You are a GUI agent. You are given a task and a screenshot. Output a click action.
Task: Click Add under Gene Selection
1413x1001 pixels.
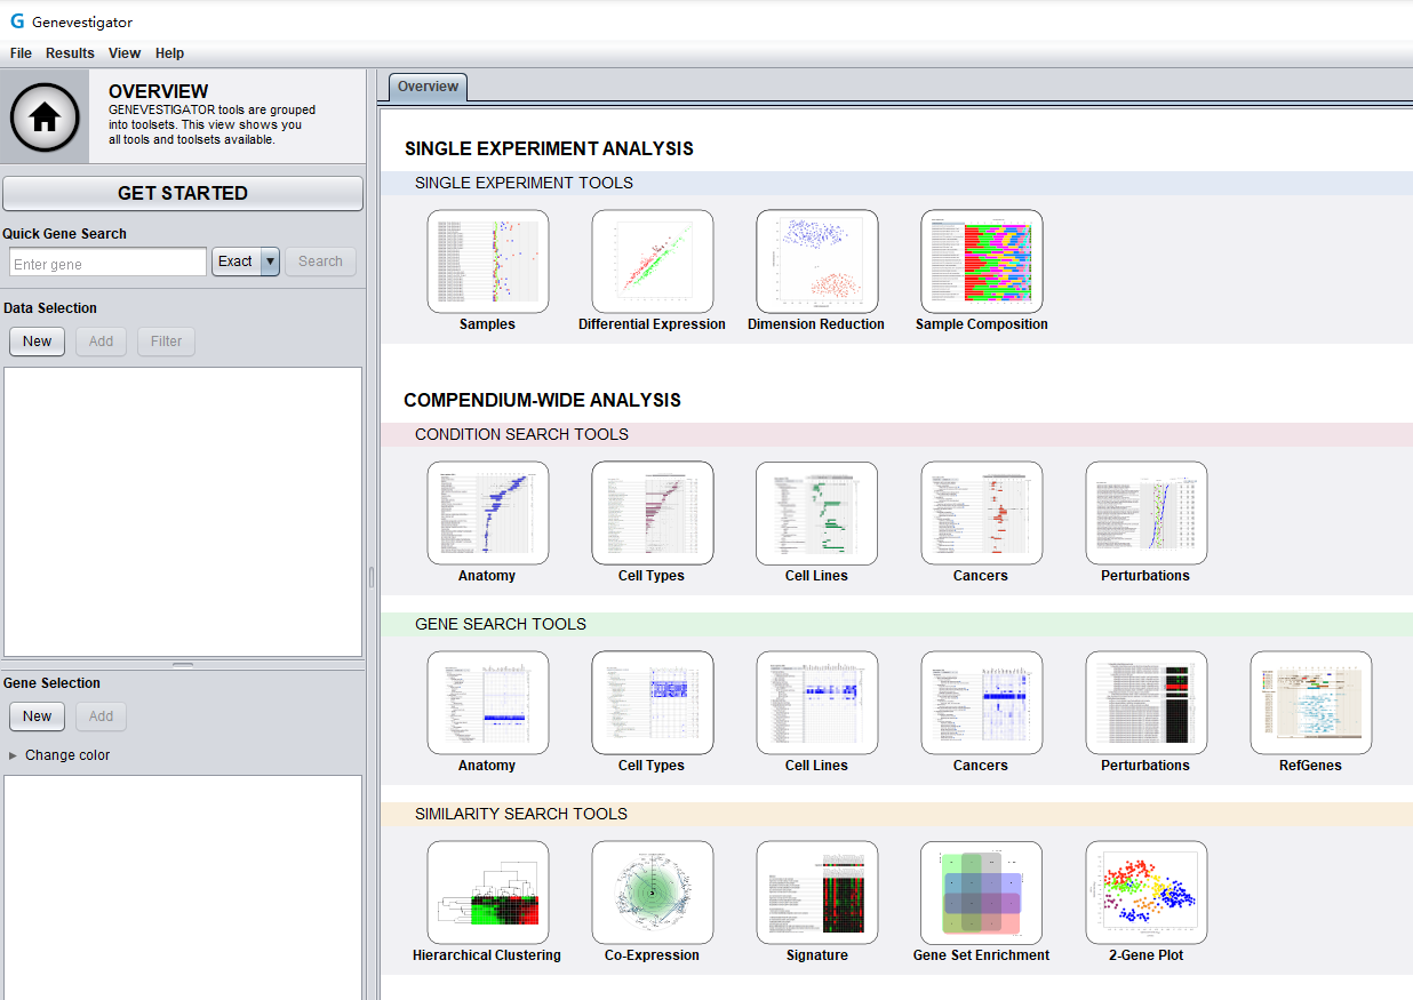pyautogui.click(x=101, y=716)
